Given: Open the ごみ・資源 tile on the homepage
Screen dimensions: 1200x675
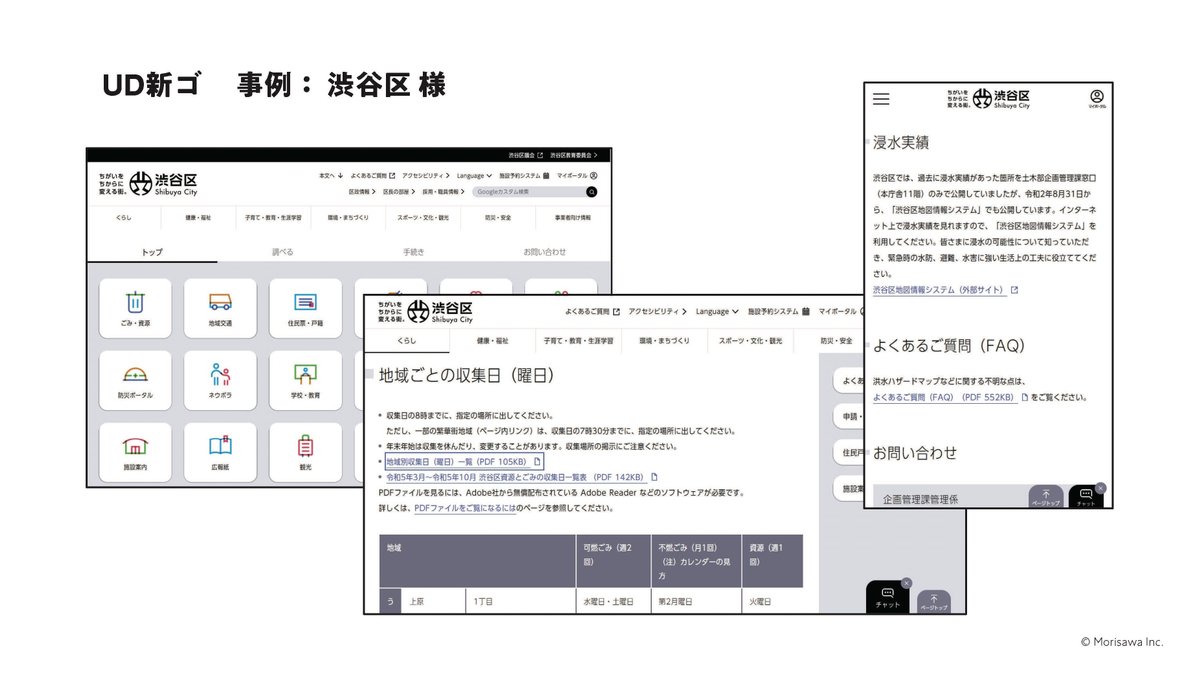Looking at the screenshot, I should tap(135, 309).
